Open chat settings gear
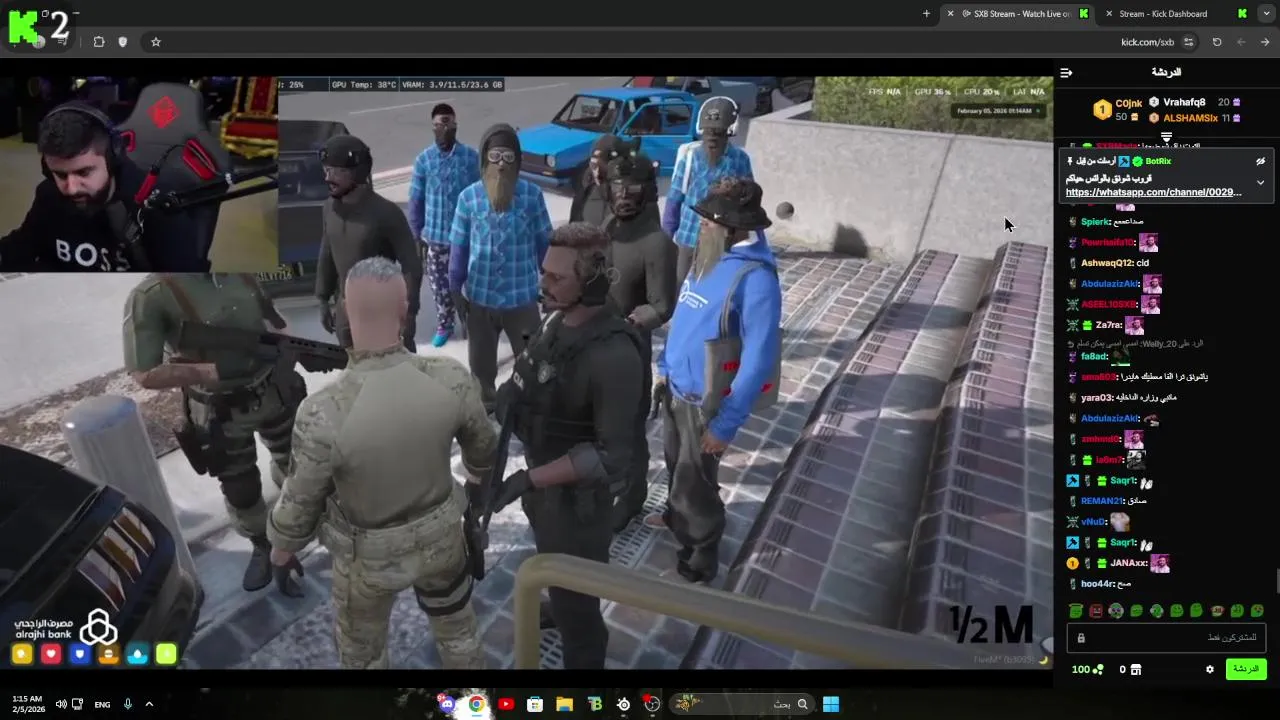The image size is (1280, 720). tap(1209, 669)
